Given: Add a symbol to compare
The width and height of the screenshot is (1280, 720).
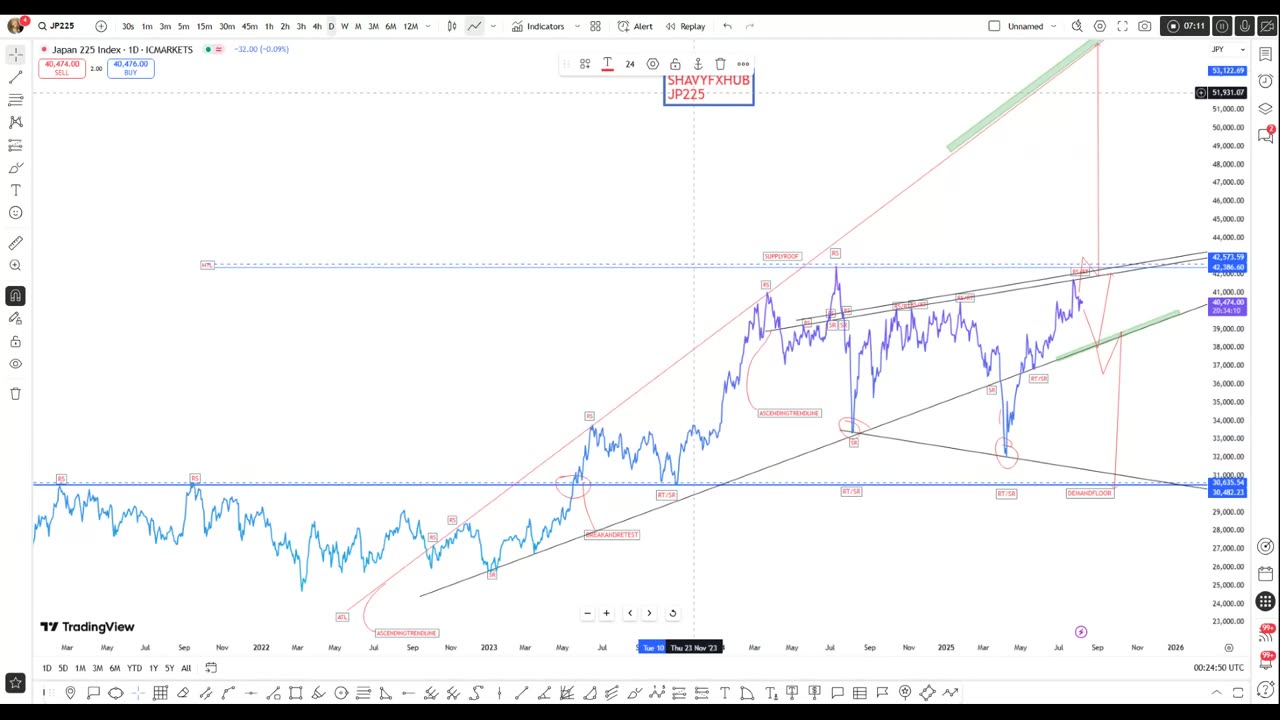Looking at the screenshot, I should click(100, 26).
